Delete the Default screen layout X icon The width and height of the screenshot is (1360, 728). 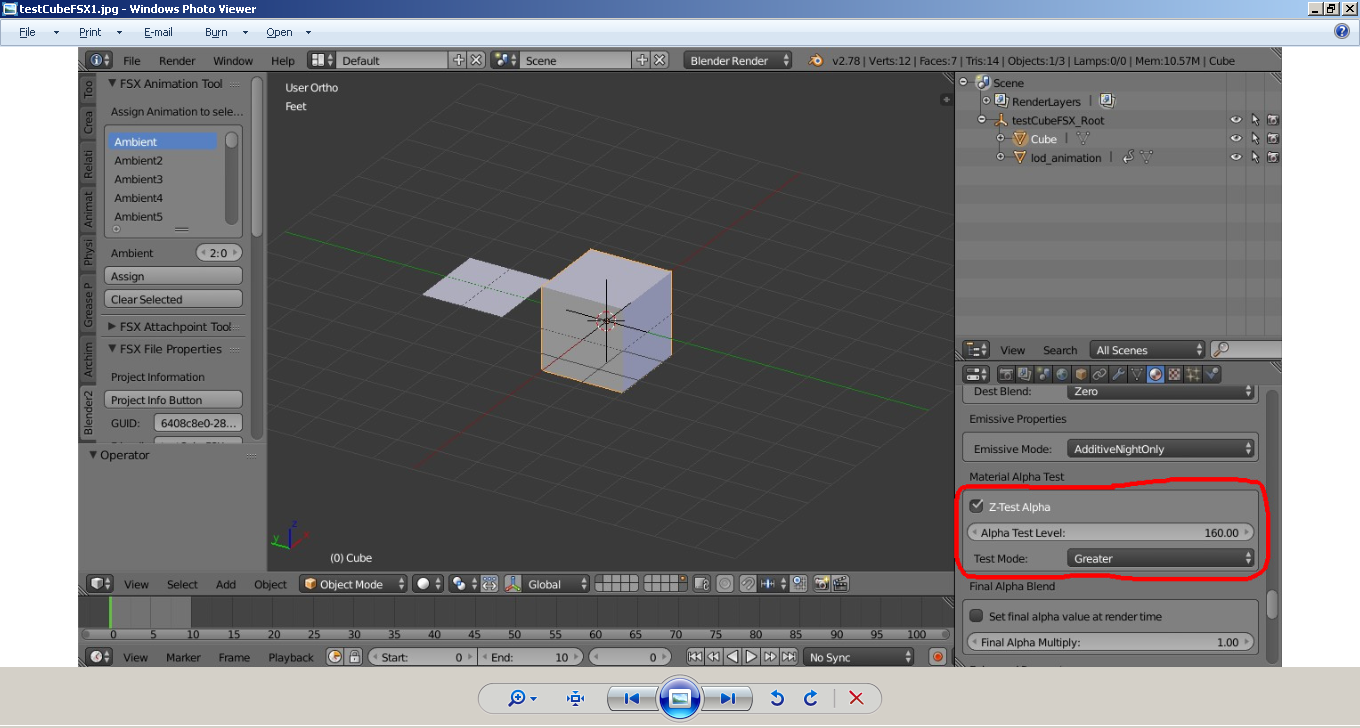476,60
